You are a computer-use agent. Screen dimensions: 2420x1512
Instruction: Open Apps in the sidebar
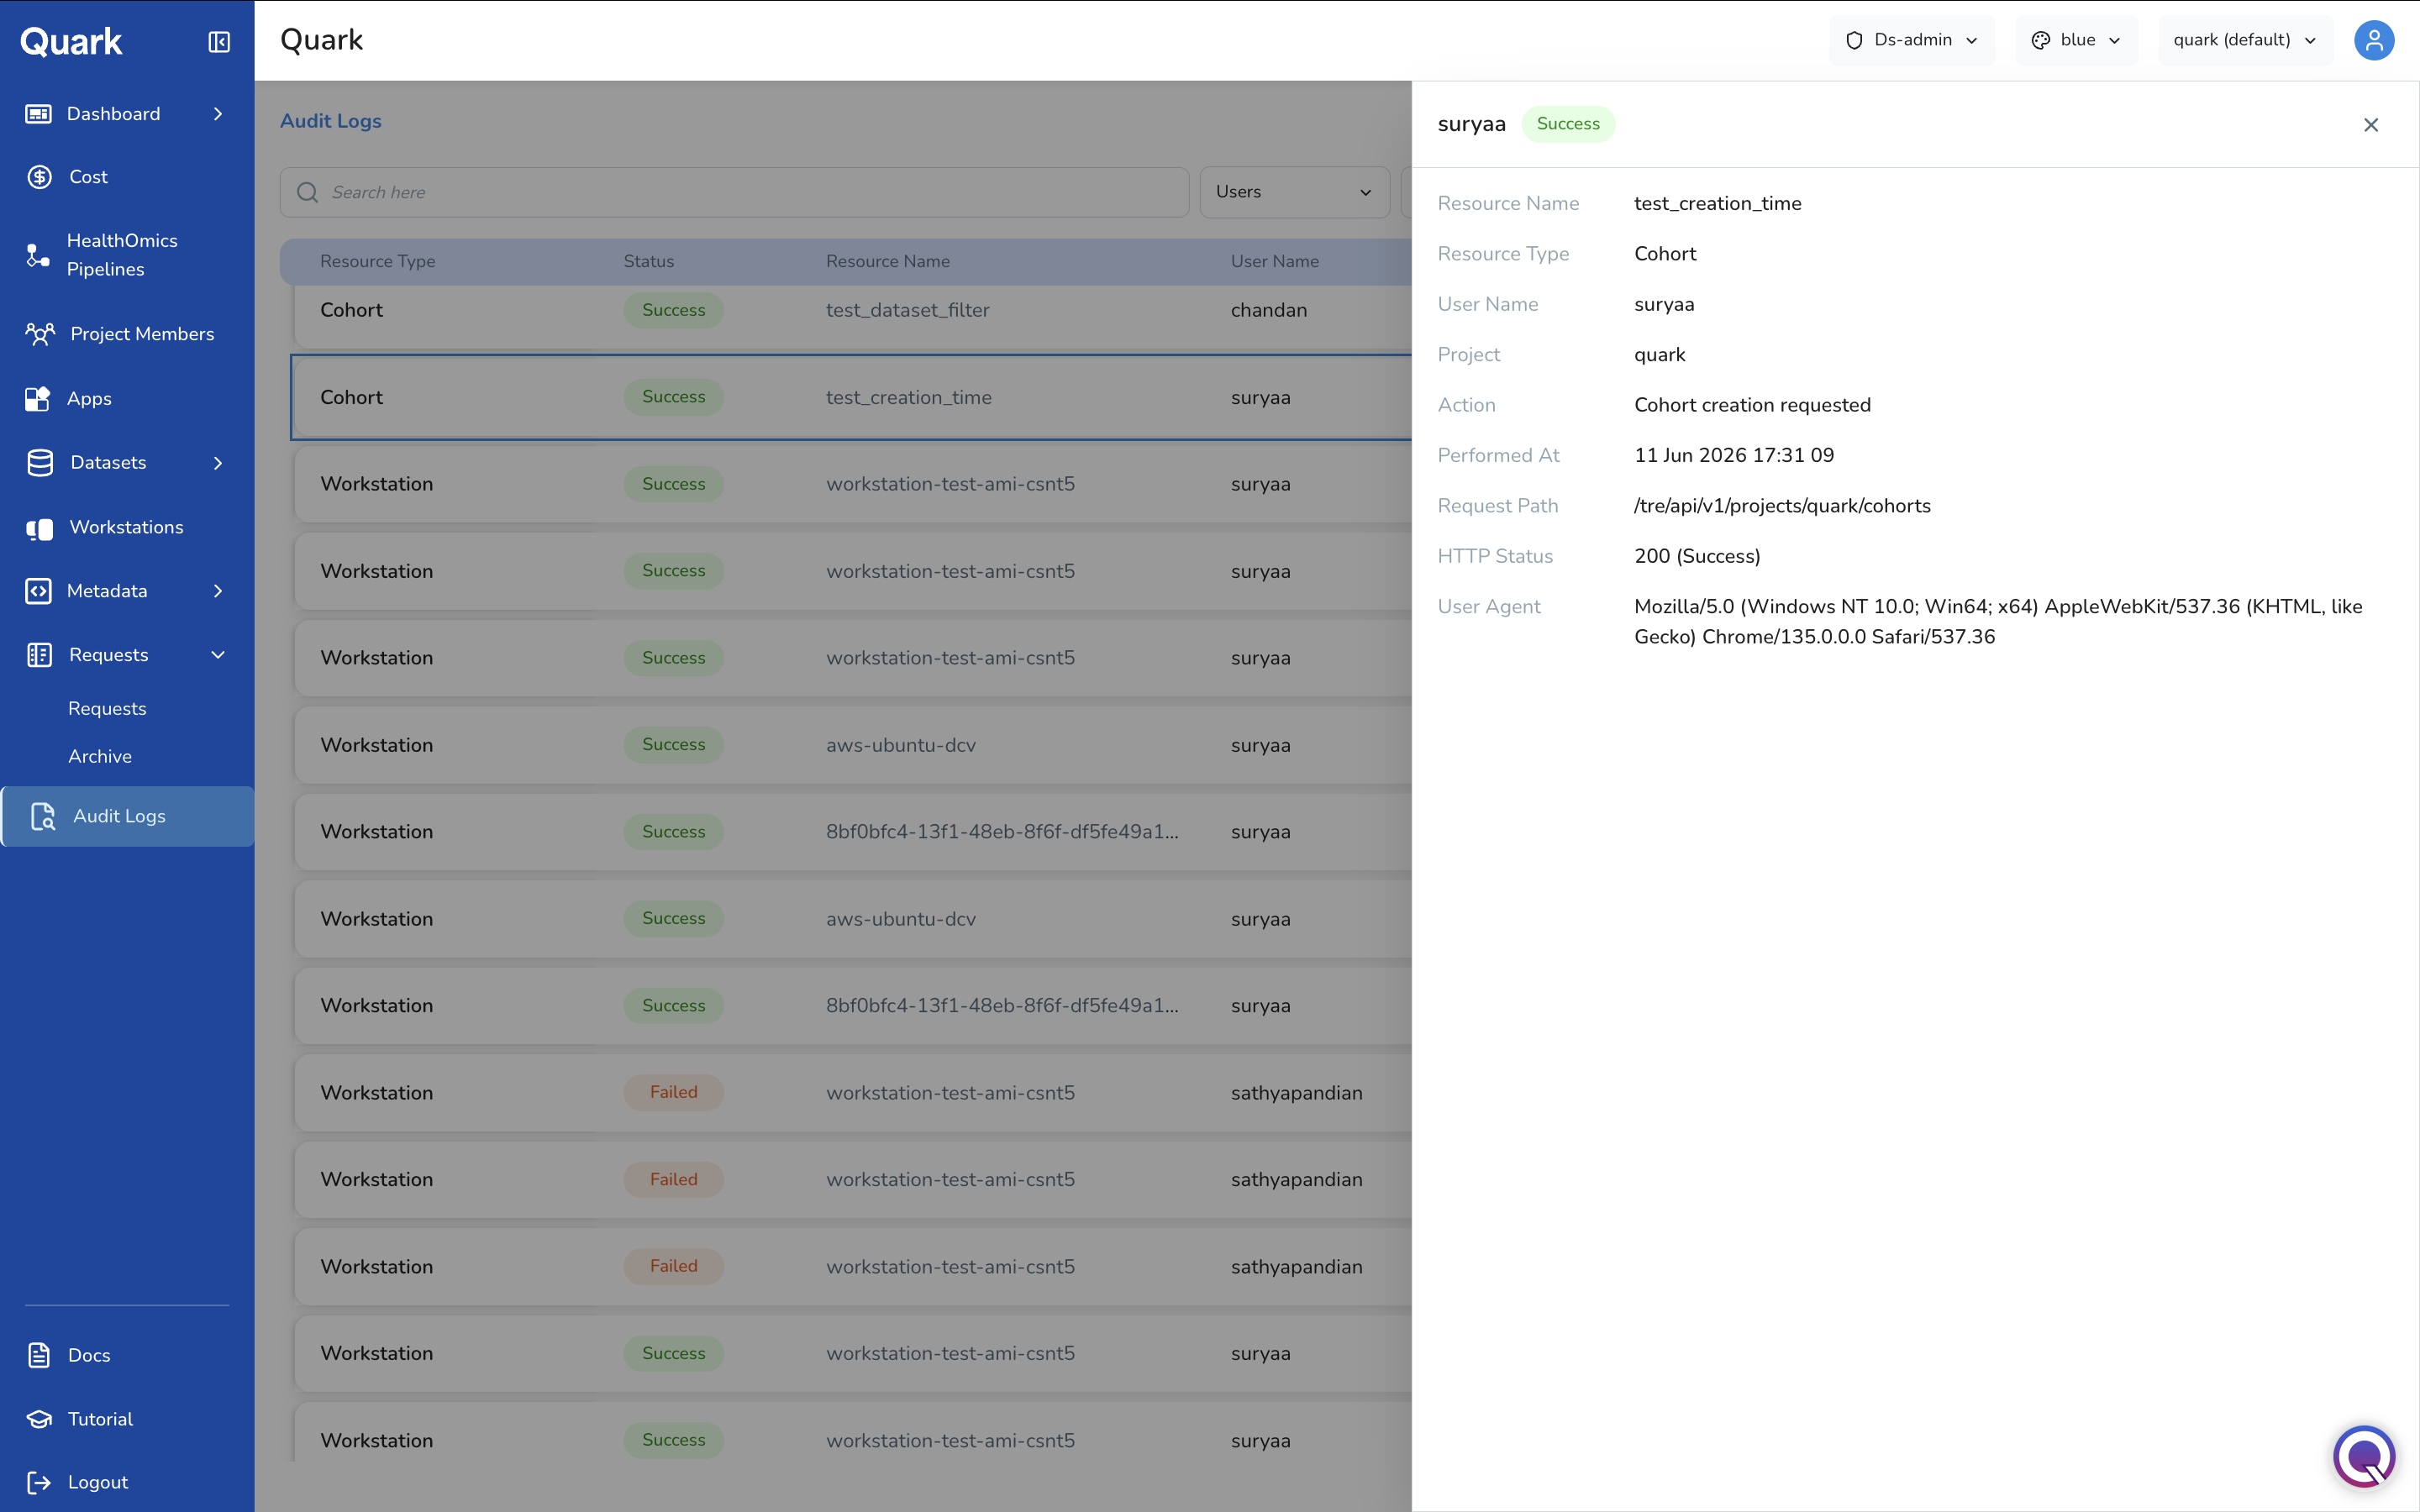pos(89,399)
